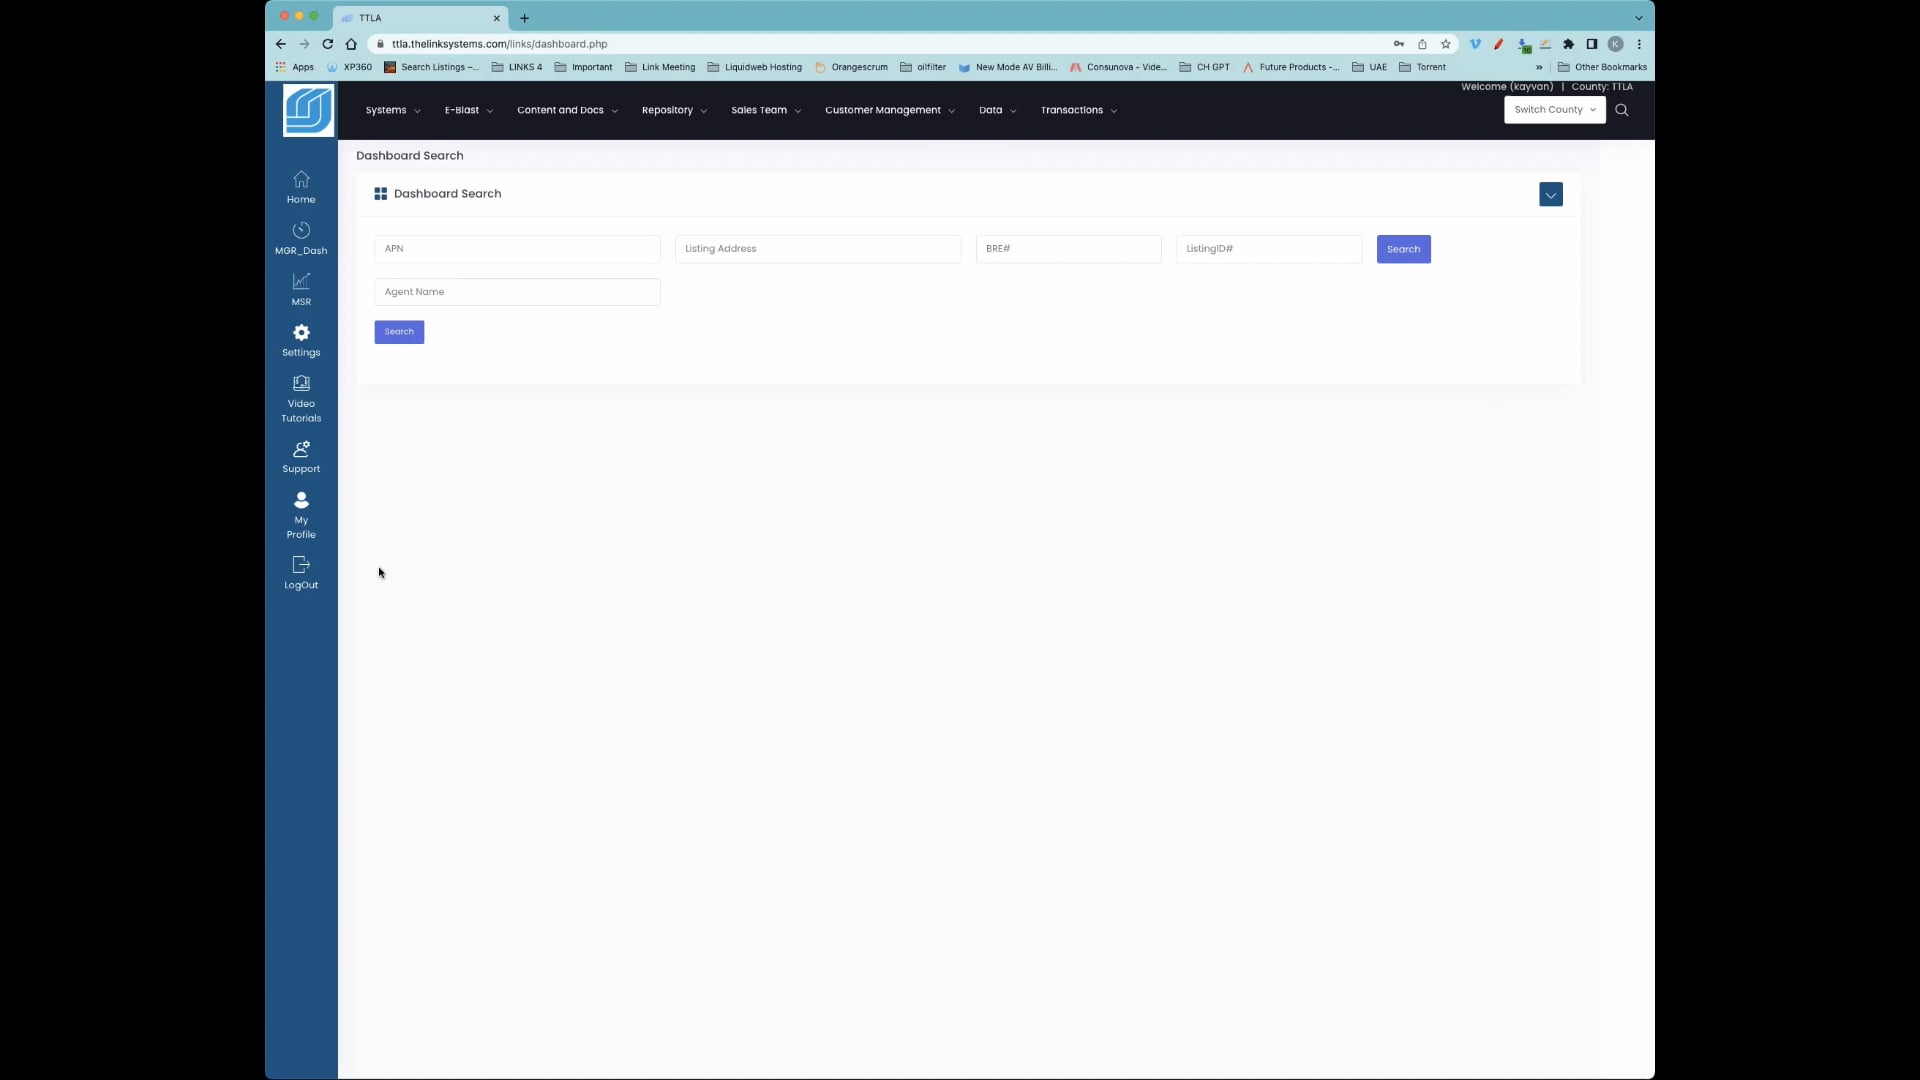Image resolution: width=1920 pixels, height=1080 pixels.
Task: Open the extensions puzzle-piece icon
Action: click(x=1569, y=44)
